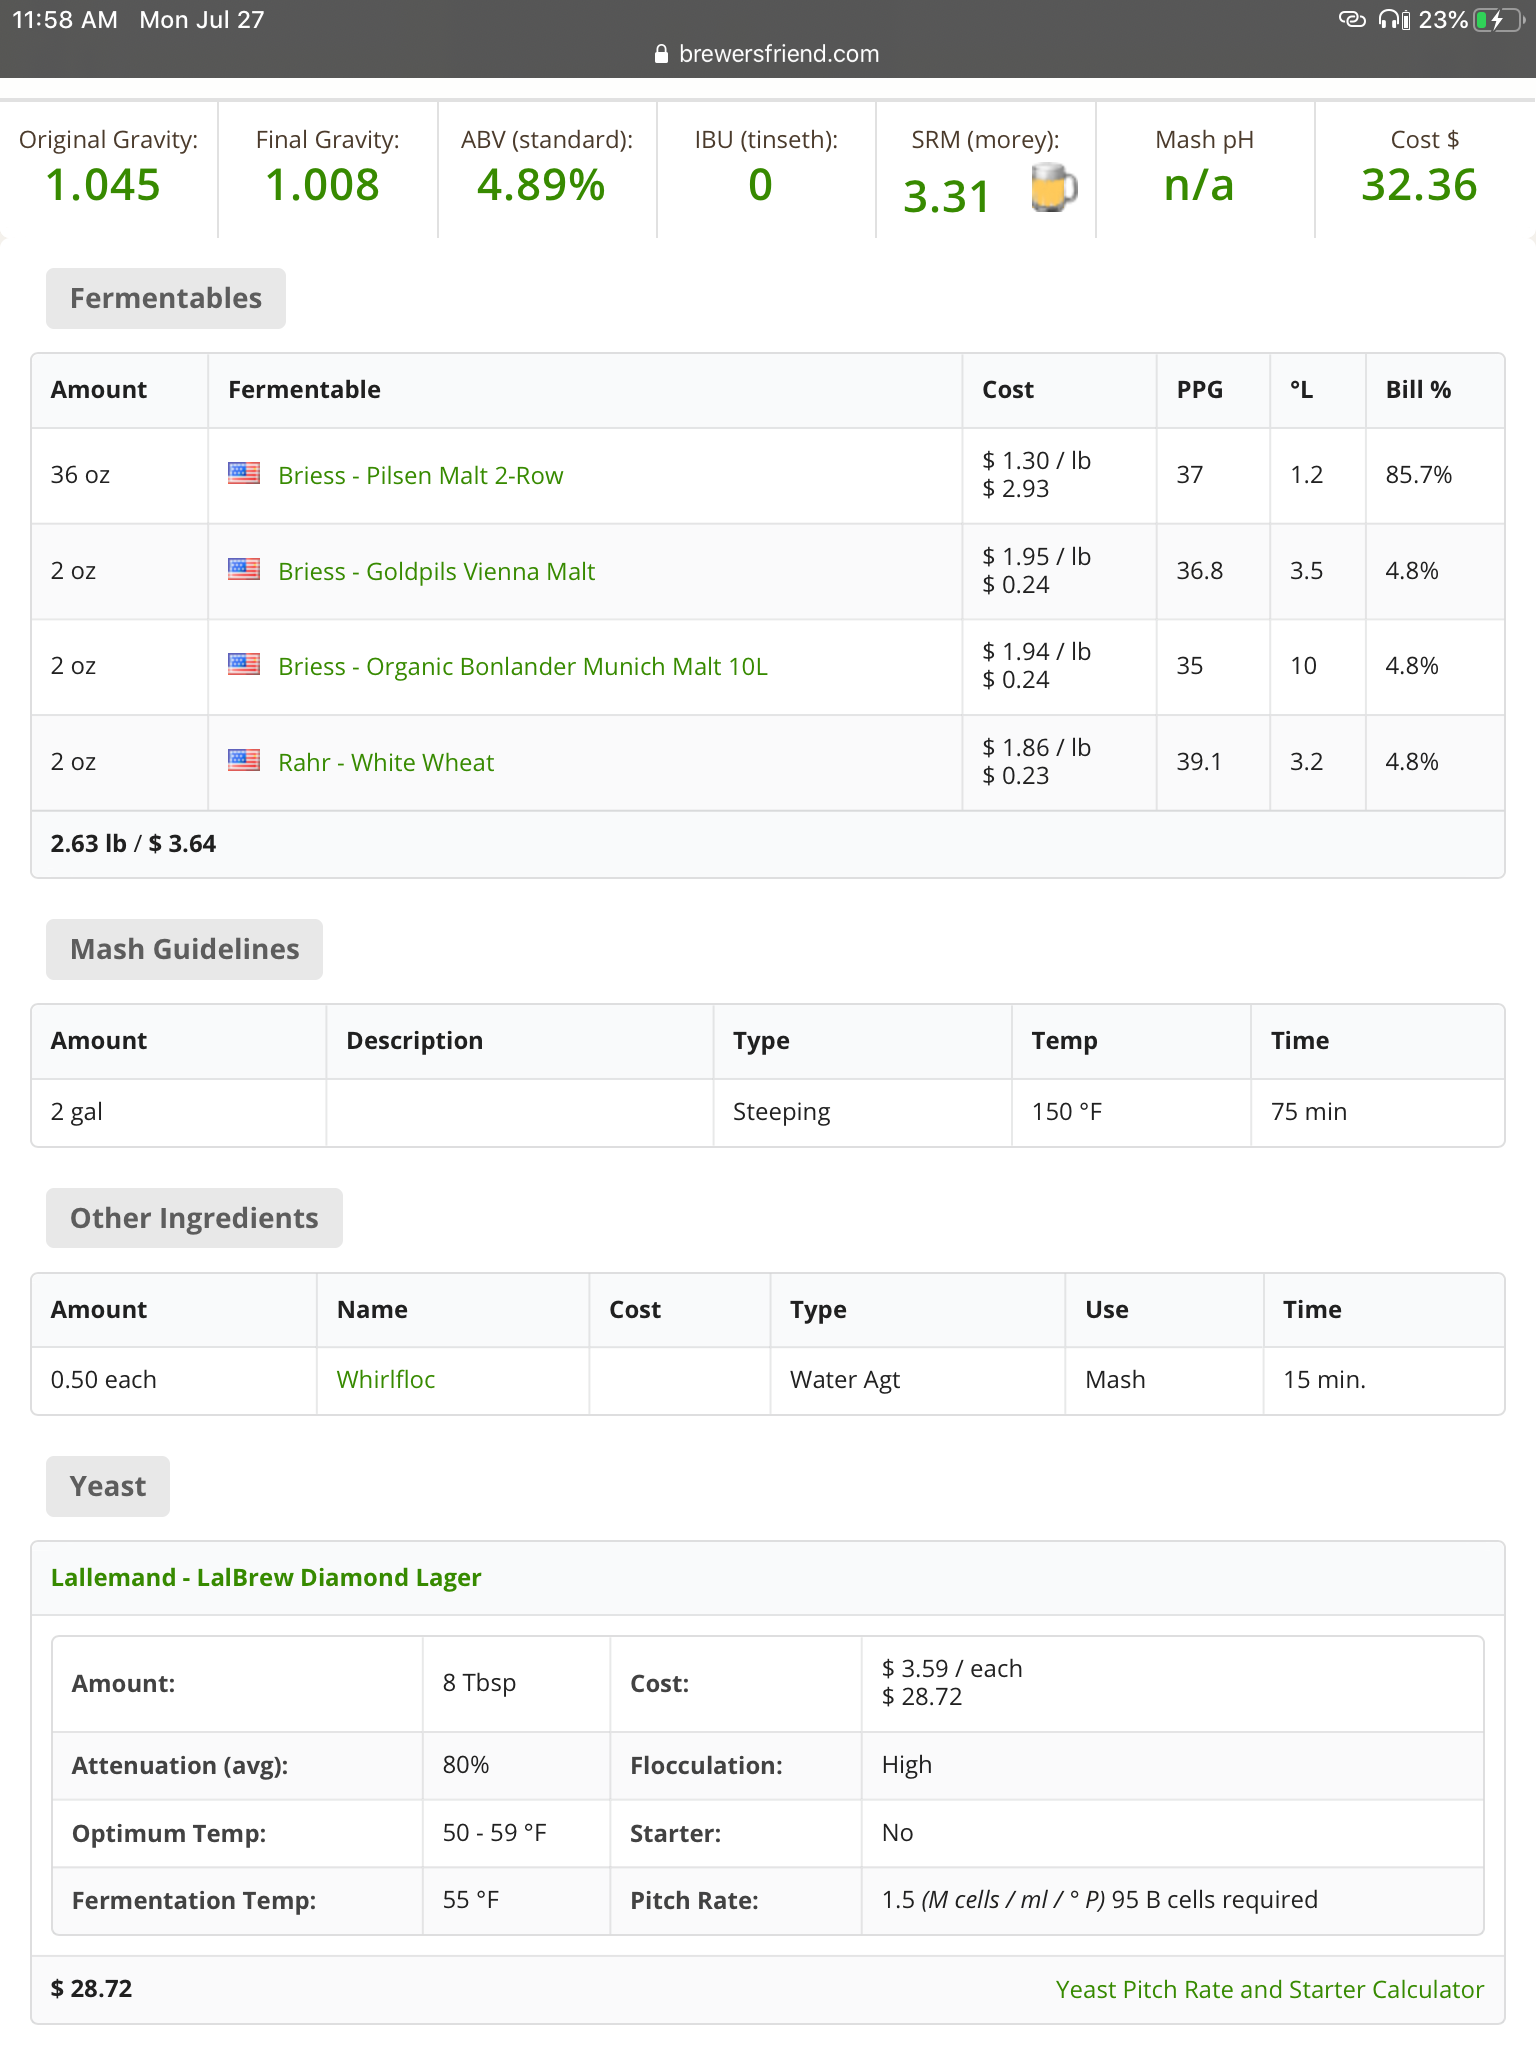1536x2048 pixels.
Task: Click the 95 B cells required pitch rate
Action: (1215, 1899)
